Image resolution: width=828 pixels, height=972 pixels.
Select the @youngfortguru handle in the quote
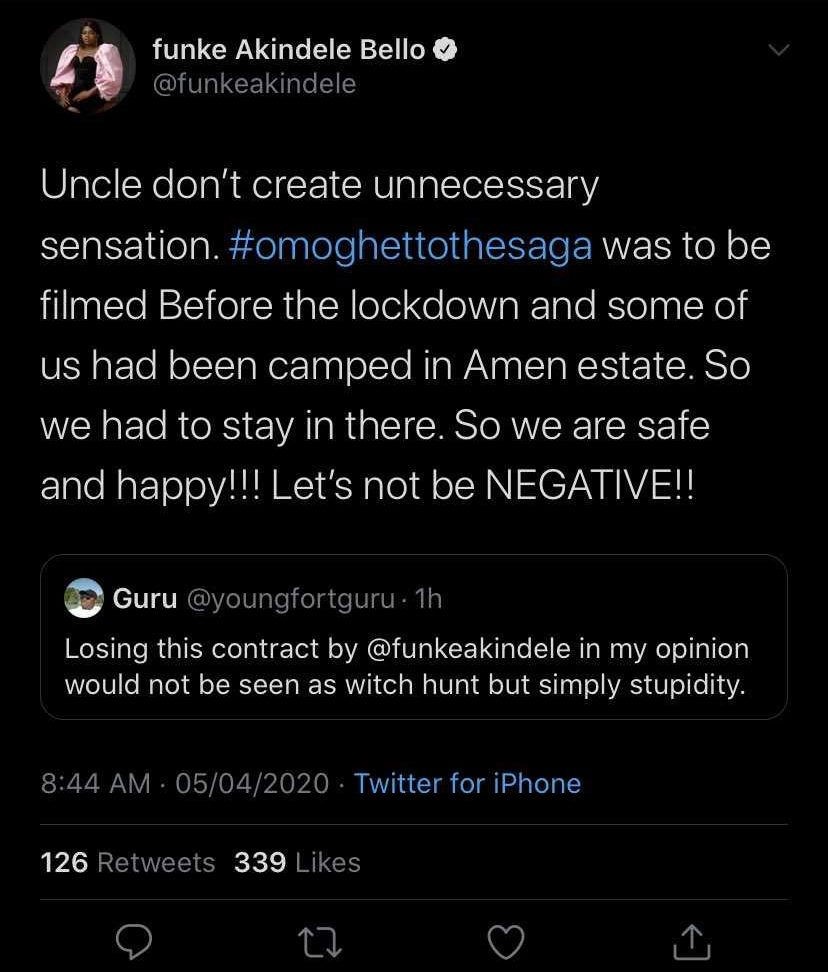[290, 598]
